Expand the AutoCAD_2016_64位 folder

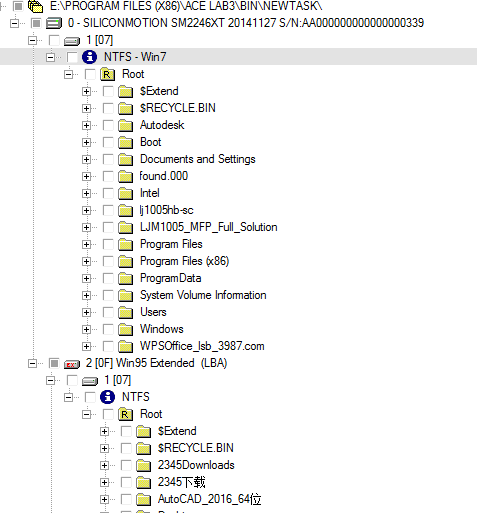click(x=104, y=499)
